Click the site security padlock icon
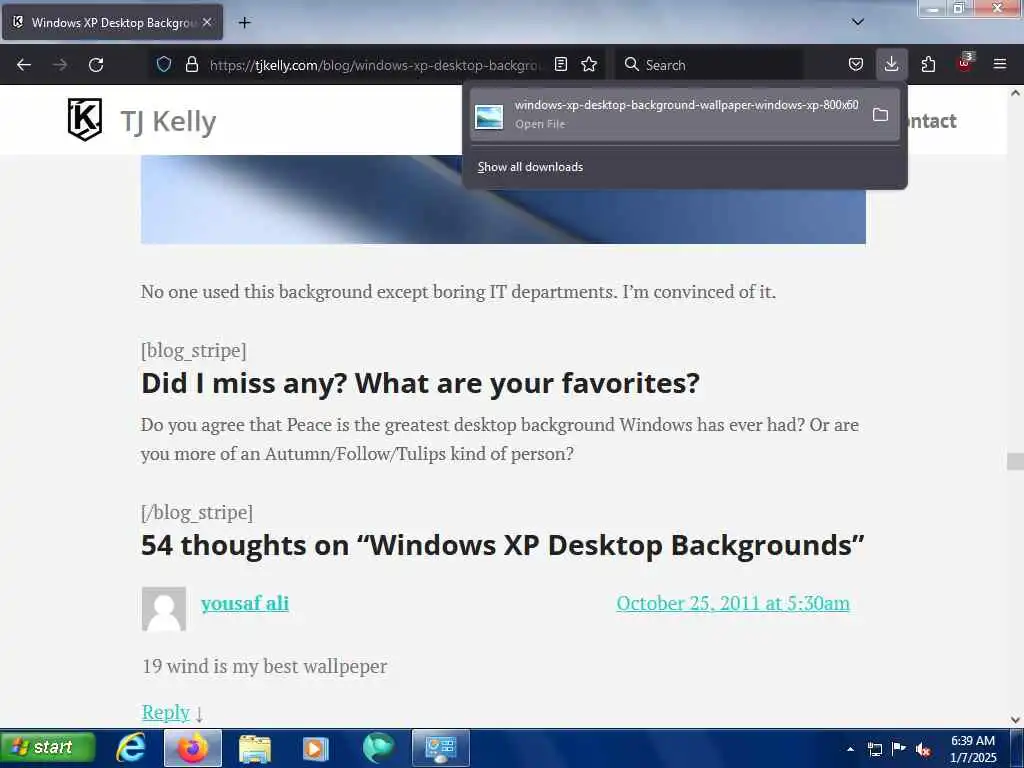This screenshot has height=768, width=1024. 191,64
